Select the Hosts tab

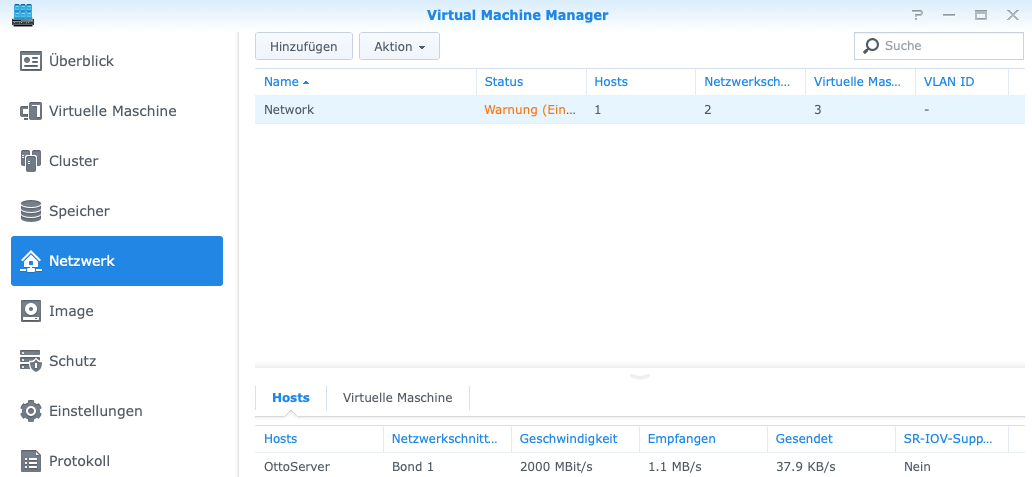coord(291,398)
